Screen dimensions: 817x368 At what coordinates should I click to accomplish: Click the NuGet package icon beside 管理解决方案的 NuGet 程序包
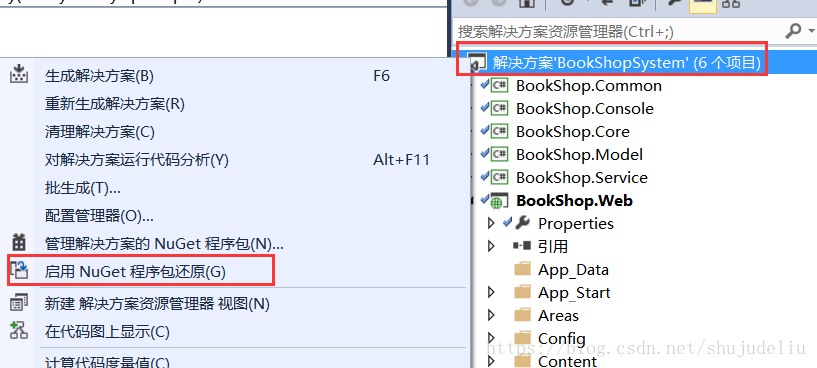click(x=19, y=243)
